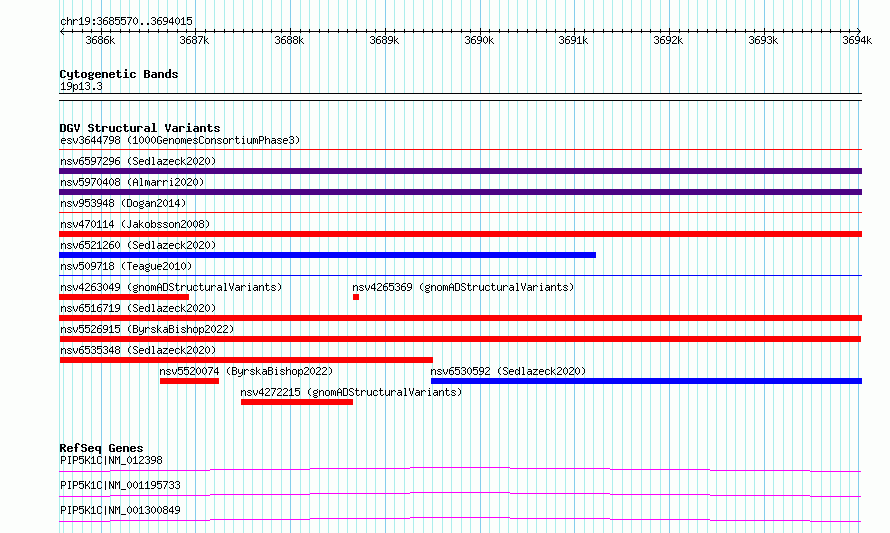The image size is (890, 533).
Task: Open variant nsv4265369 gnomAD label
Action: point(463,287)
